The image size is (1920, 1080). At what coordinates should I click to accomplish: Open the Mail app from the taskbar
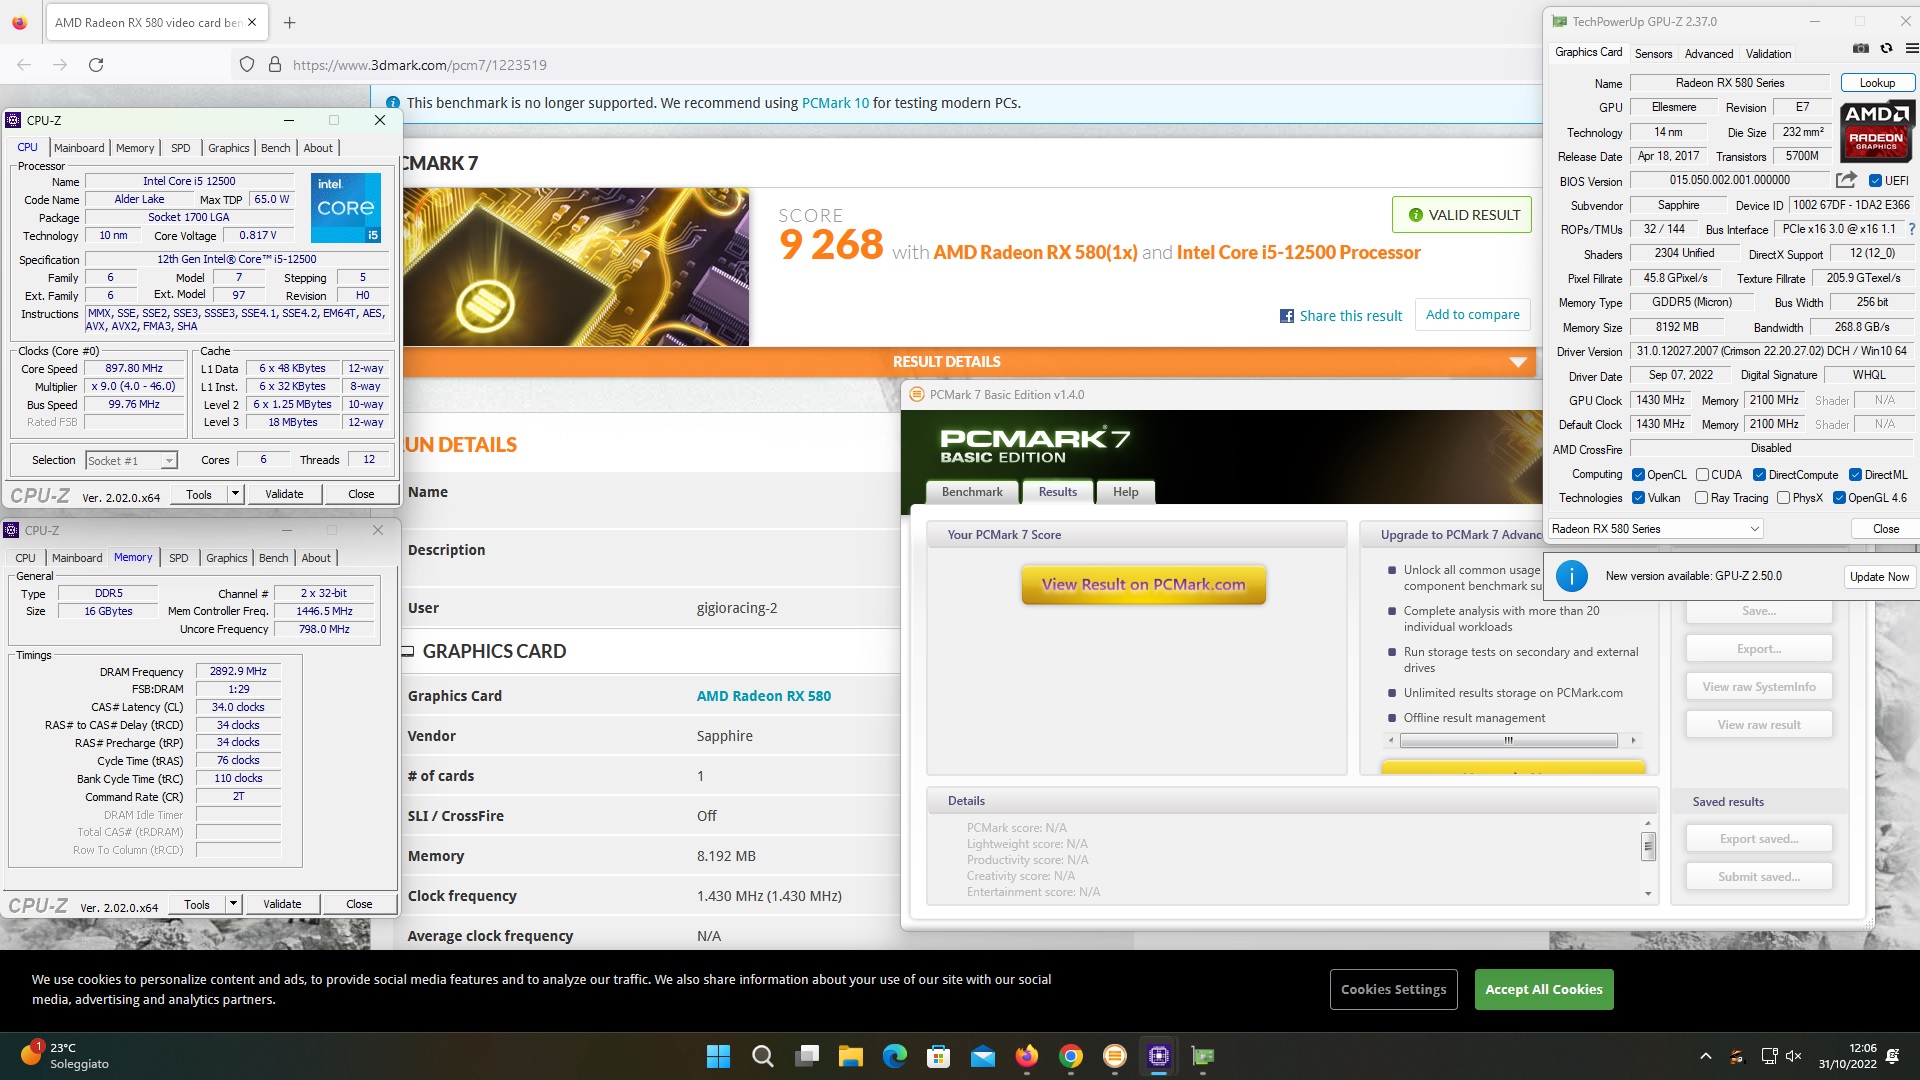pos(982,1056)
